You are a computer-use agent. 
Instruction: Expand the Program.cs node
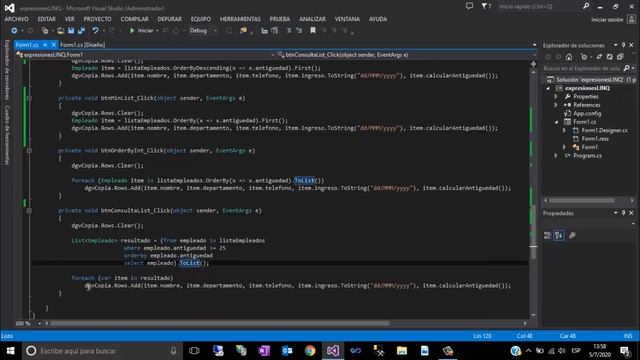[x=556, y=156]
